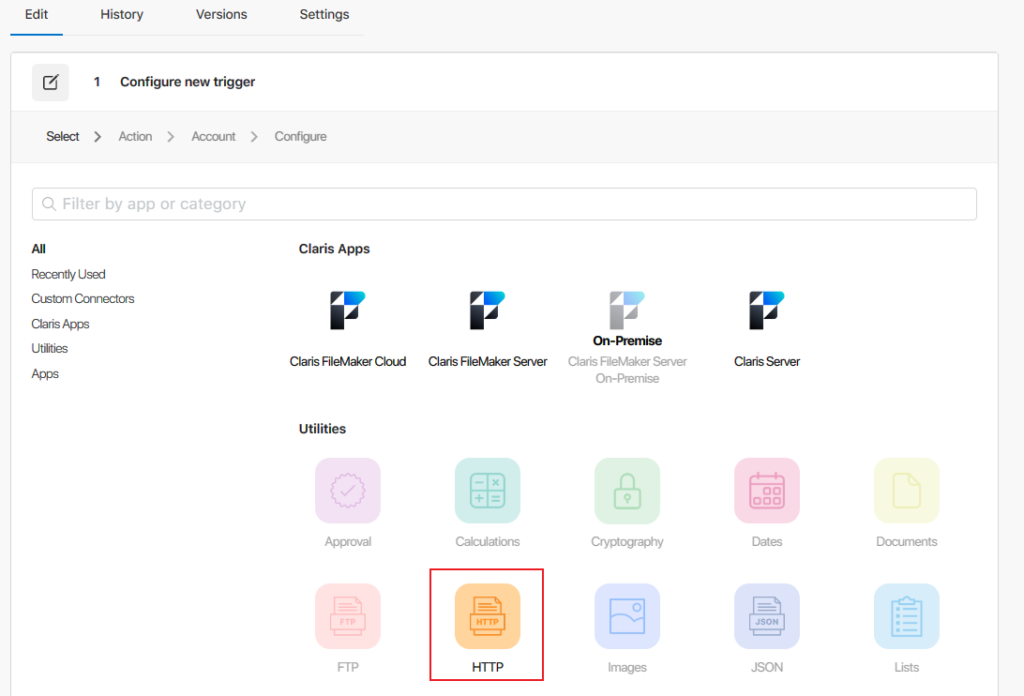Click the Approval utility icon
This screenshot has width=1024, height=696.
tap(348, 491)
